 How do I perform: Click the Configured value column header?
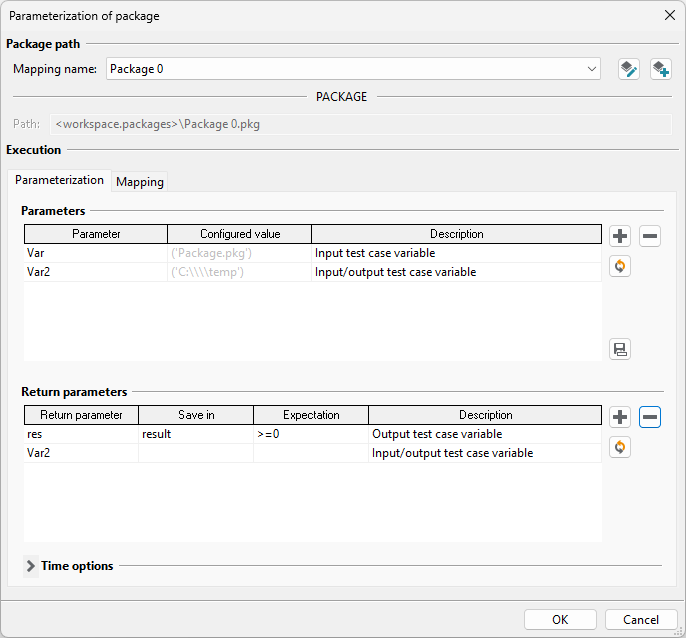coord(240,234)
